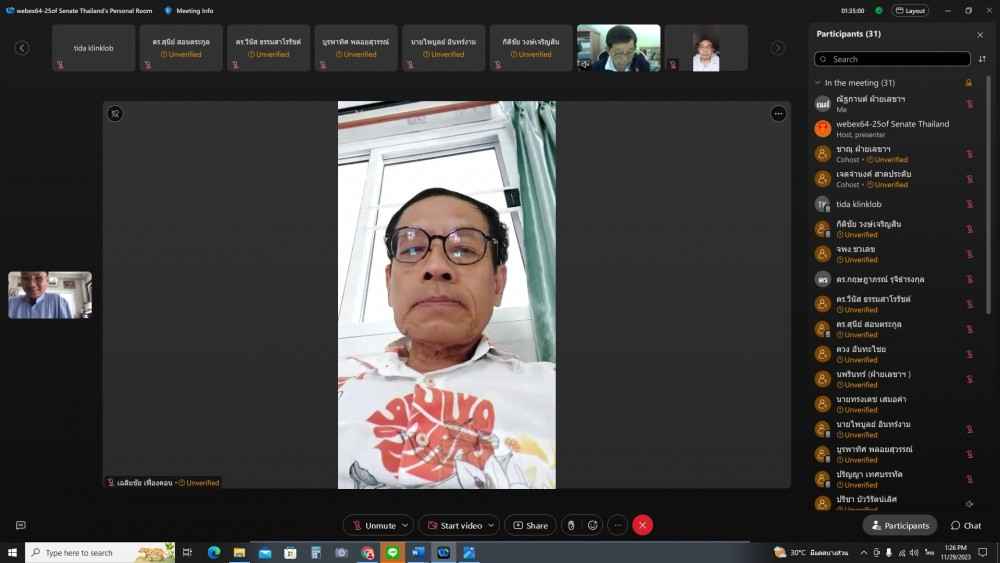Open the Chat panel
Screen dimensions: 1000x563
click(966, 525)
